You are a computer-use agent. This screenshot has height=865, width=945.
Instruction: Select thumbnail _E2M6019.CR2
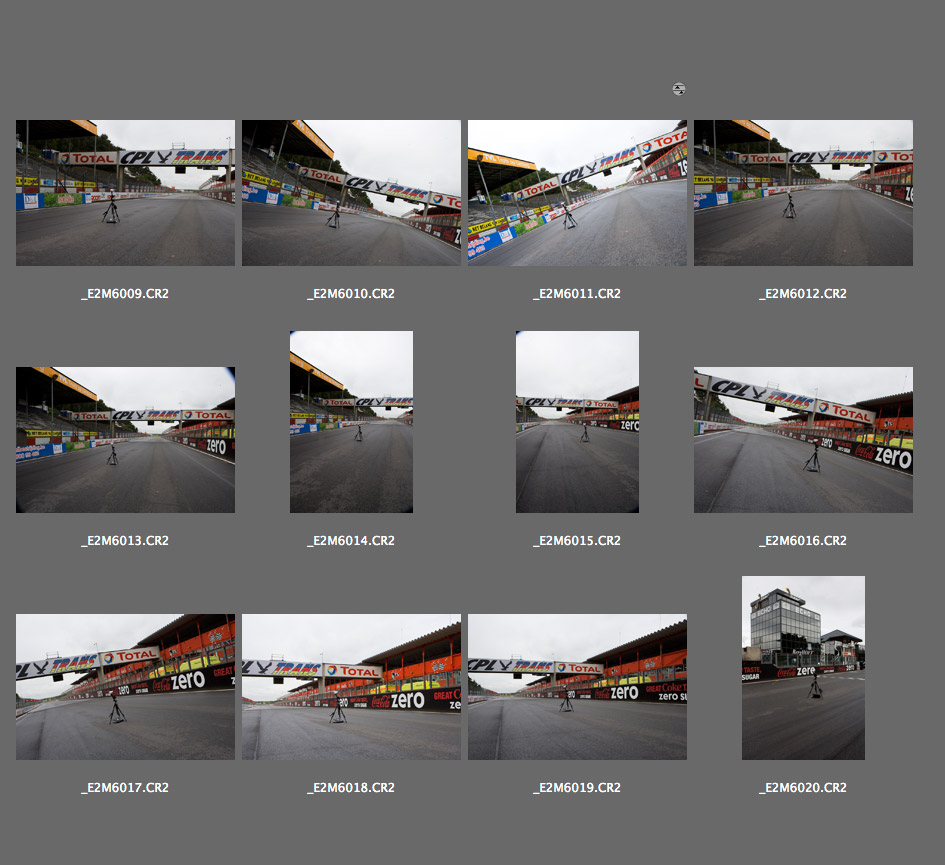pos(577,687)
